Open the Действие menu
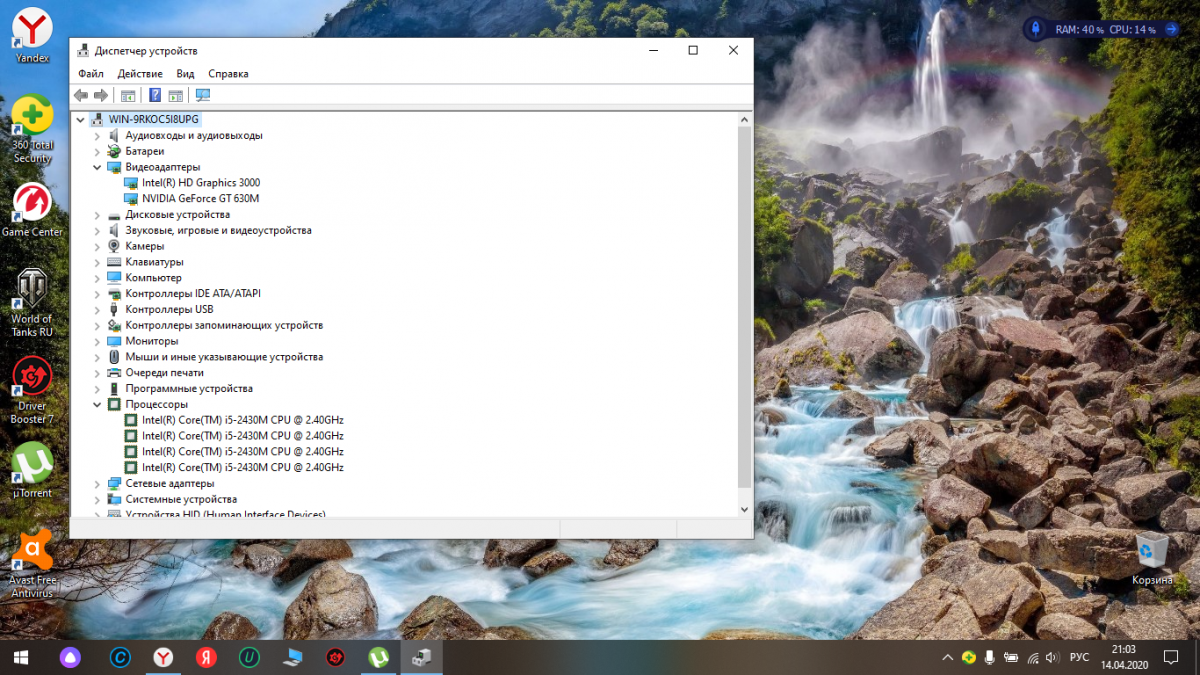 point(140,74)
